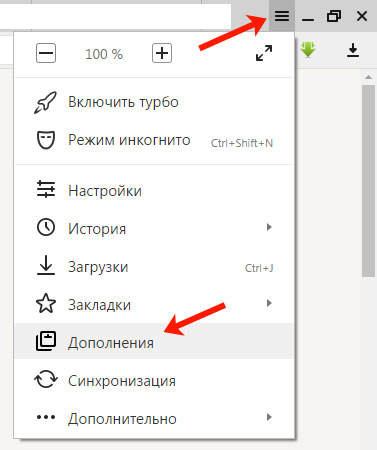Screen dimensions: 377x450
Task: Click the page vertical scrollbar thumb
Action: 368,181
